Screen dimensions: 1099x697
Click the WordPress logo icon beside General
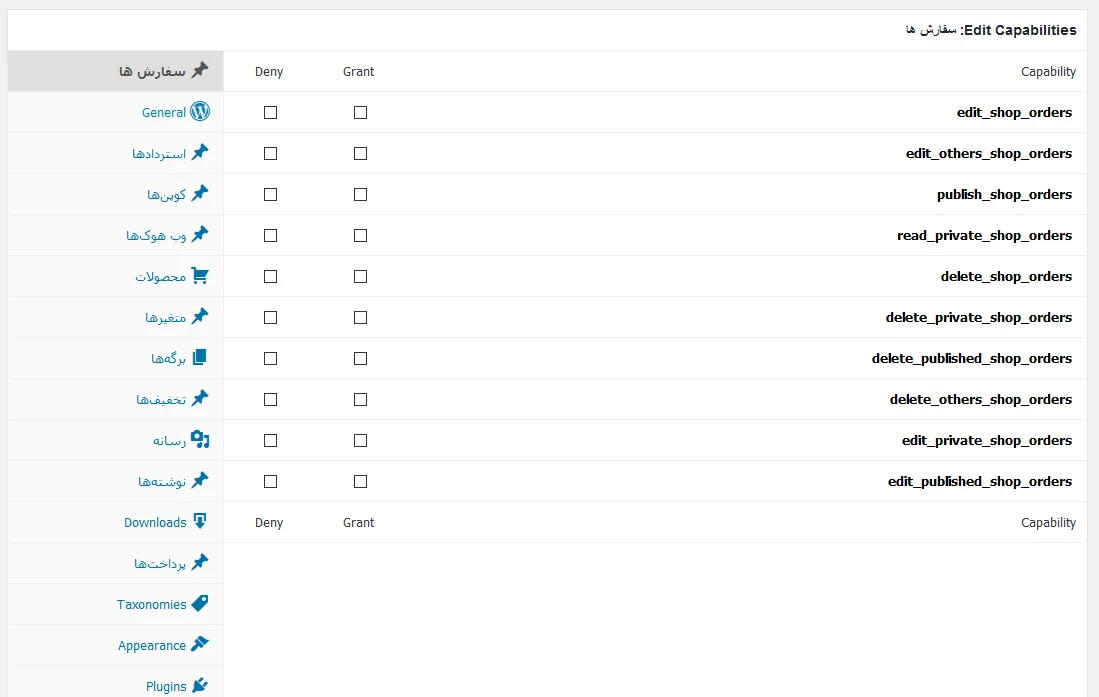tap(200, 111)
